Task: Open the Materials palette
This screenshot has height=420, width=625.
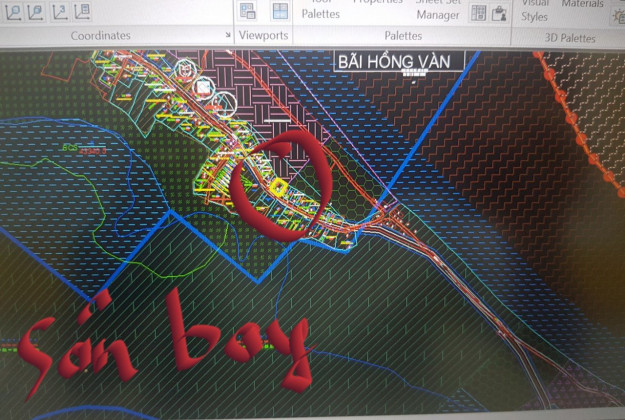Action: point(582,4)
